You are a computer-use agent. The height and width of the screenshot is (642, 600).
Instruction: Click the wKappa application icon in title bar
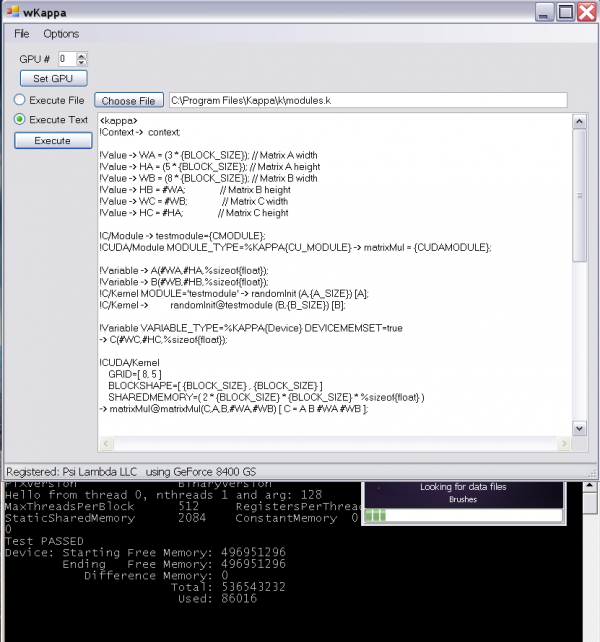12,11
